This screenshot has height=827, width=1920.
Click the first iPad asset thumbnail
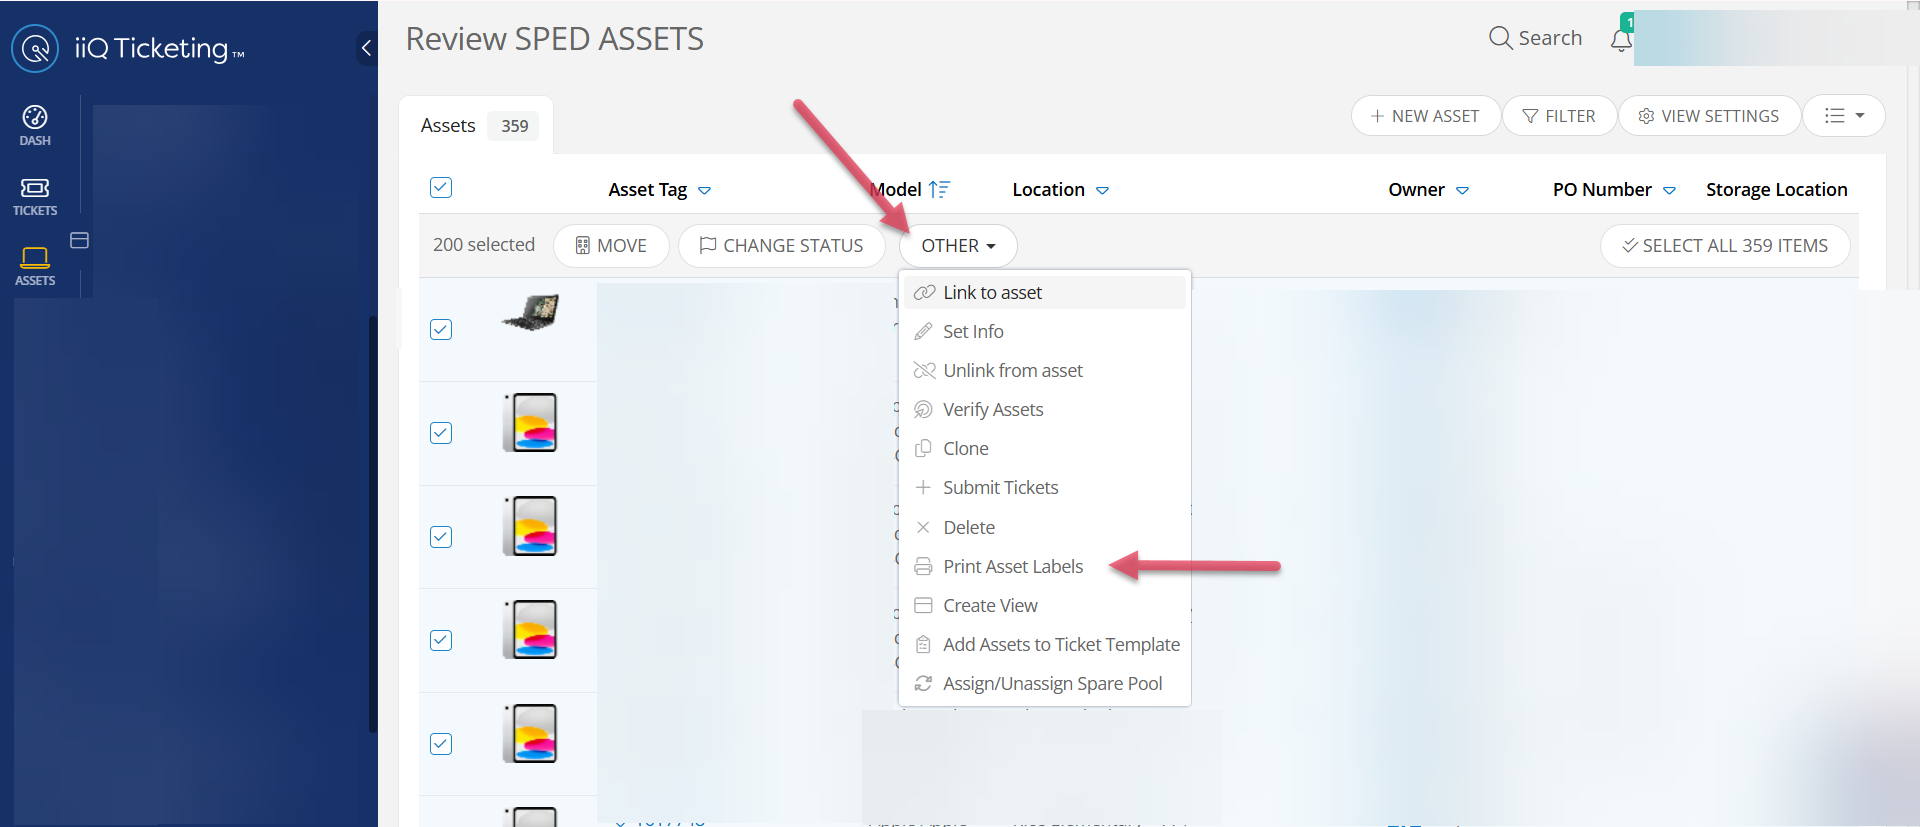(x=531, y=422)
